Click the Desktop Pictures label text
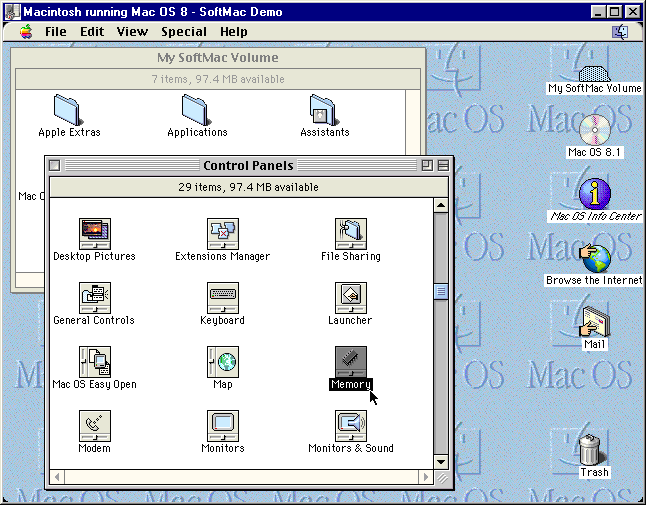This screenshot has width=646, height=505. (x=94, y=256)
